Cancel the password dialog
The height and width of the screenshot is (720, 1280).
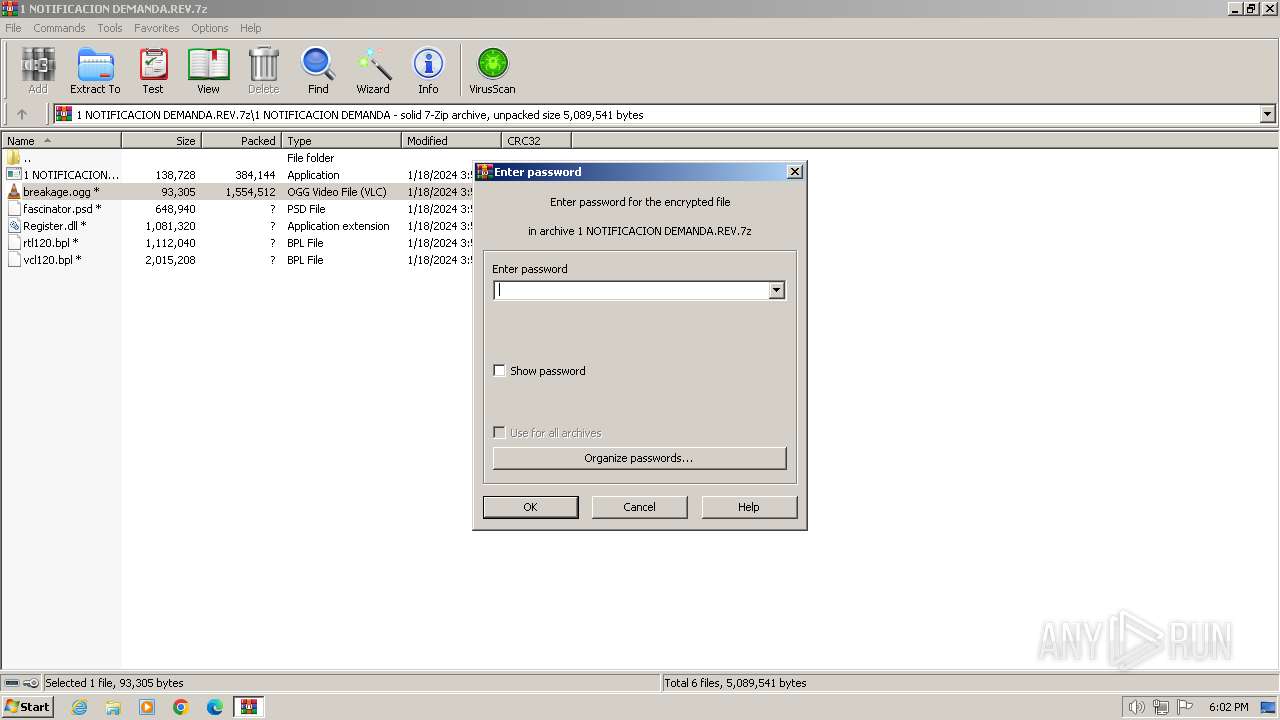[x=639, y=507]
